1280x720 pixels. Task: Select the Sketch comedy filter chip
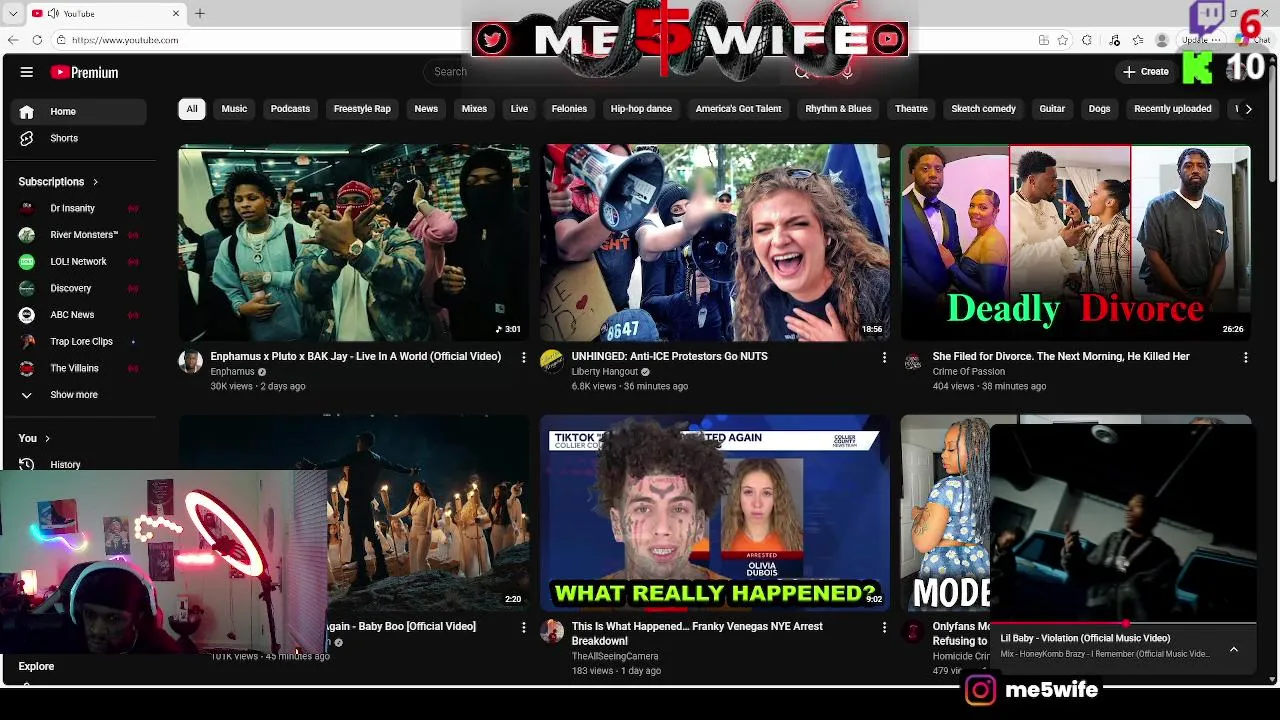(983, 109)
